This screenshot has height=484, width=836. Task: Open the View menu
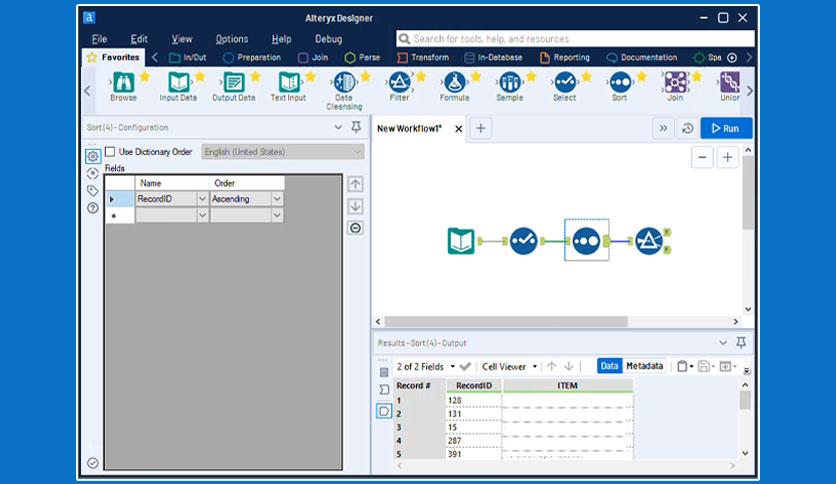tap(182, 39)
